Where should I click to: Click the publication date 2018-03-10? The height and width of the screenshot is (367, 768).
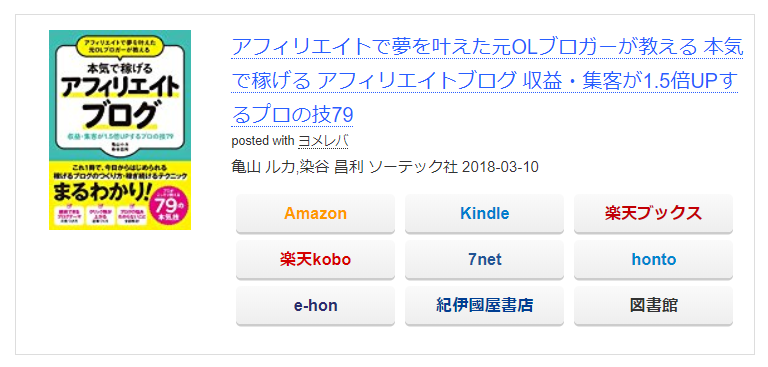coord(500,167)
